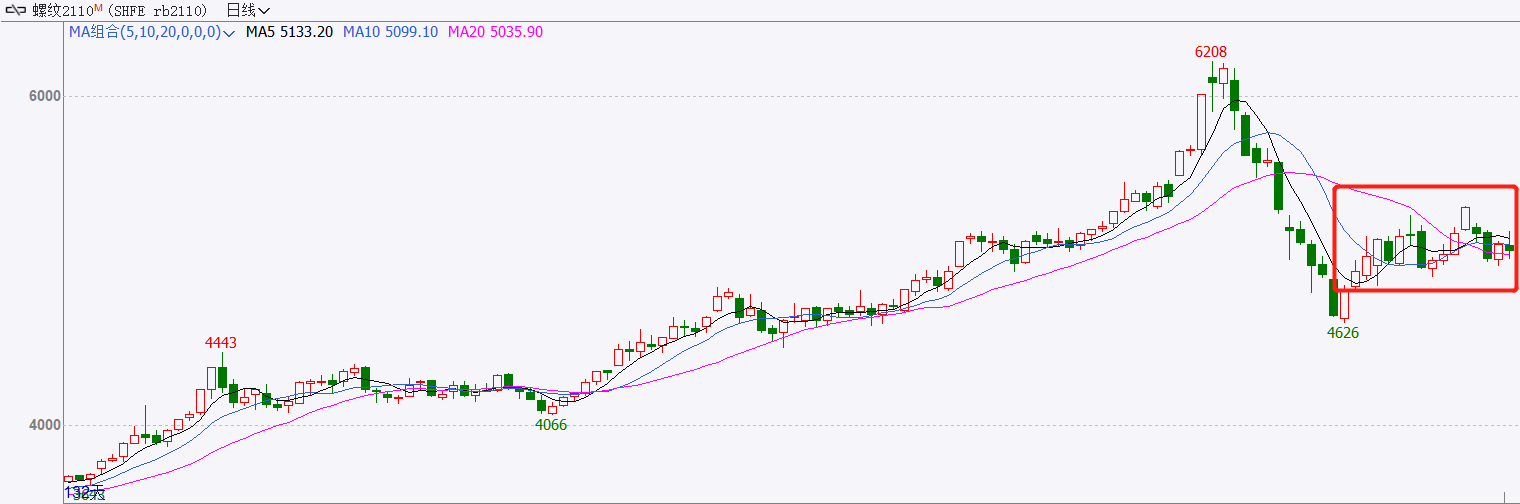The width and height of the screenshot is (1520, 504).
Task: Click the 4066 trough price label
Action: [551, 424]
